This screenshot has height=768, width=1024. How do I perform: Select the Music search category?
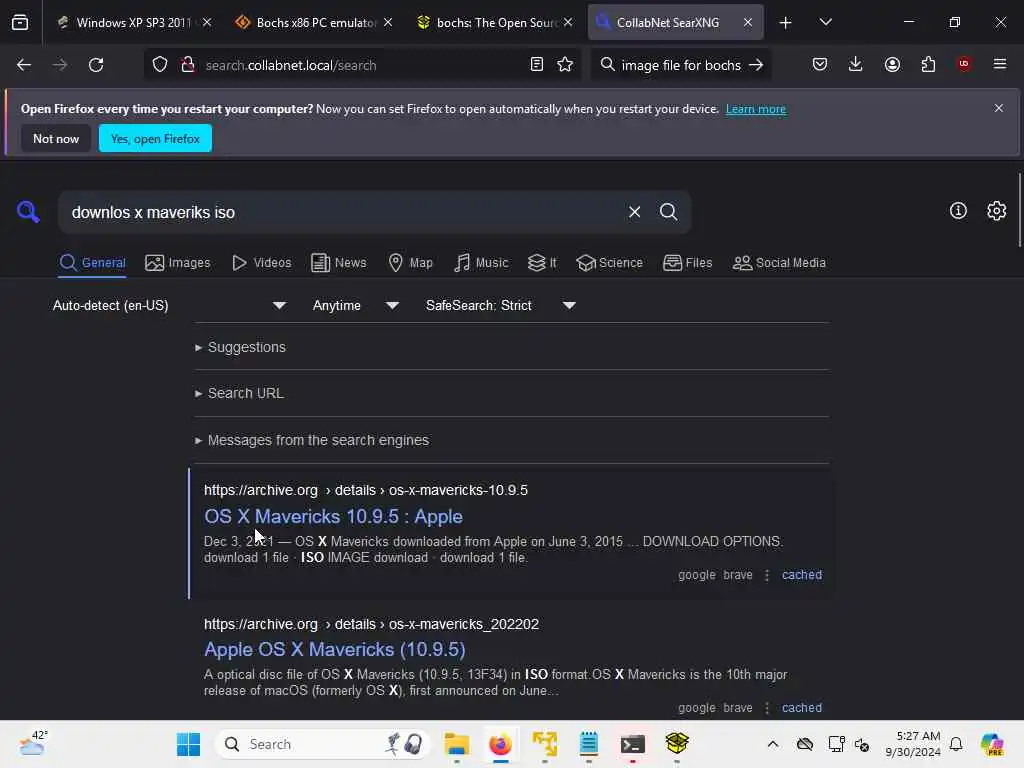pos(481,263)
